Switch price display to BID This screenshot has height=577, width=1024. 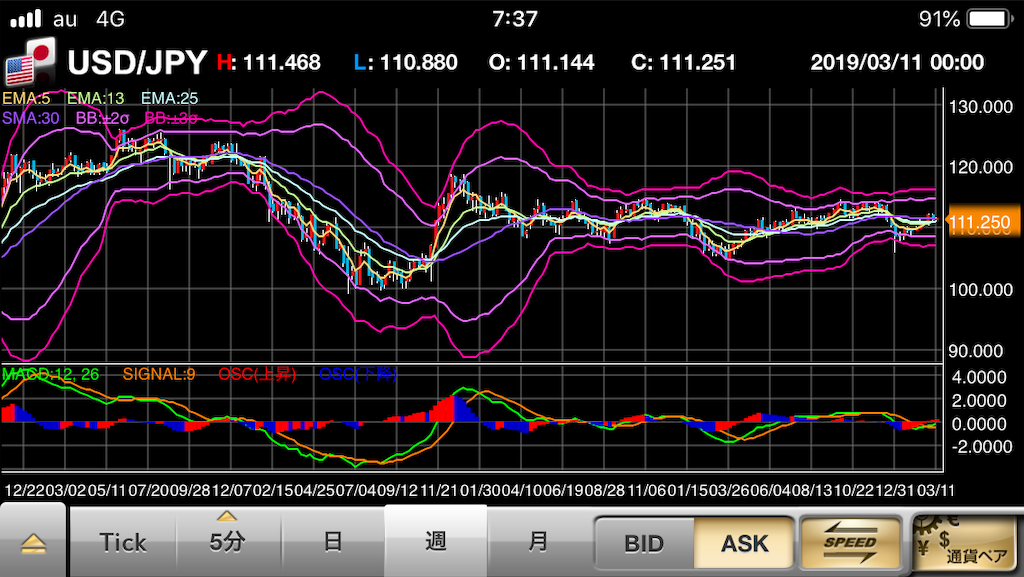645,543
